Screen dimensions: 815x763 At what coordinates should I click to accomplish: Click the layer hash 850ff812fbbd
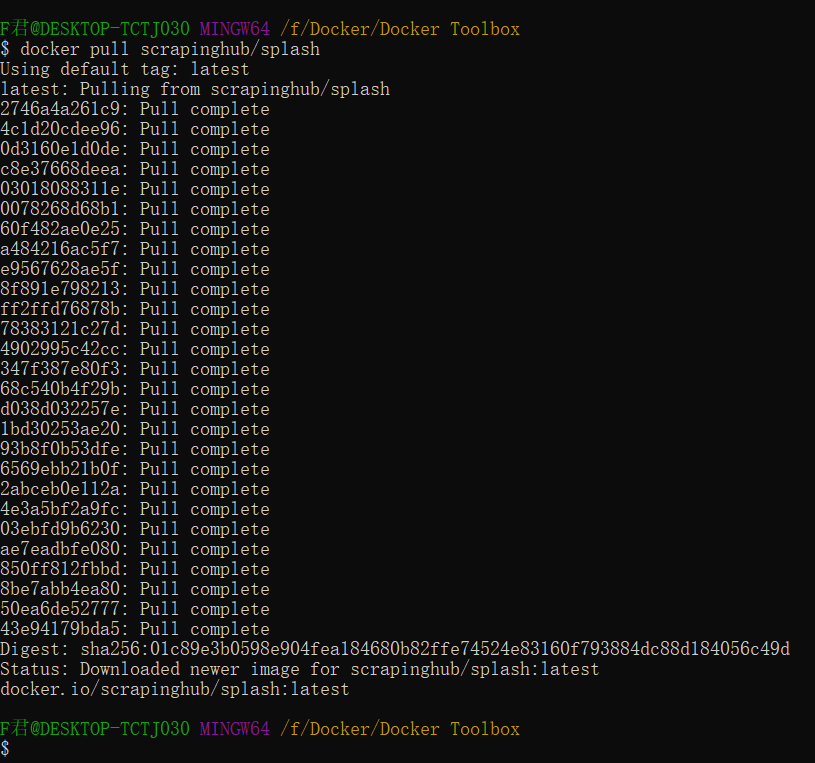pos(55,568)
